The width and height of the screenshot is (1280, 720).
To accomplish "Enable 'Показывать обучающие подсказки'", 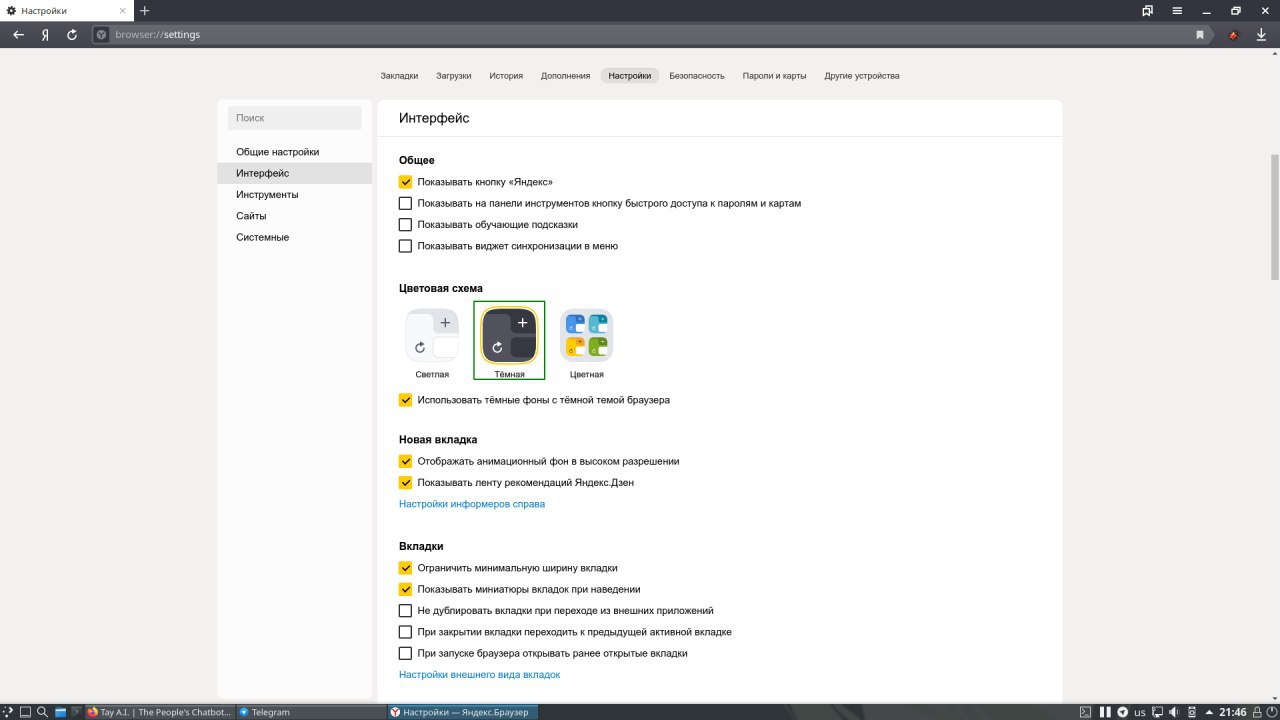I will click(x=405, y=224).
